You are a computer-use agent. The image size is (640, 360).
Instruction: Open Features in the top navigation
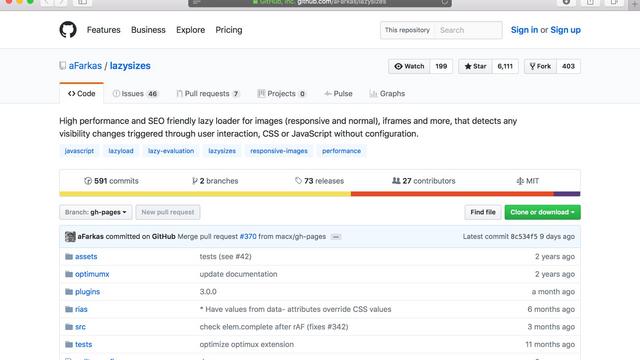[x=104, y=30]
